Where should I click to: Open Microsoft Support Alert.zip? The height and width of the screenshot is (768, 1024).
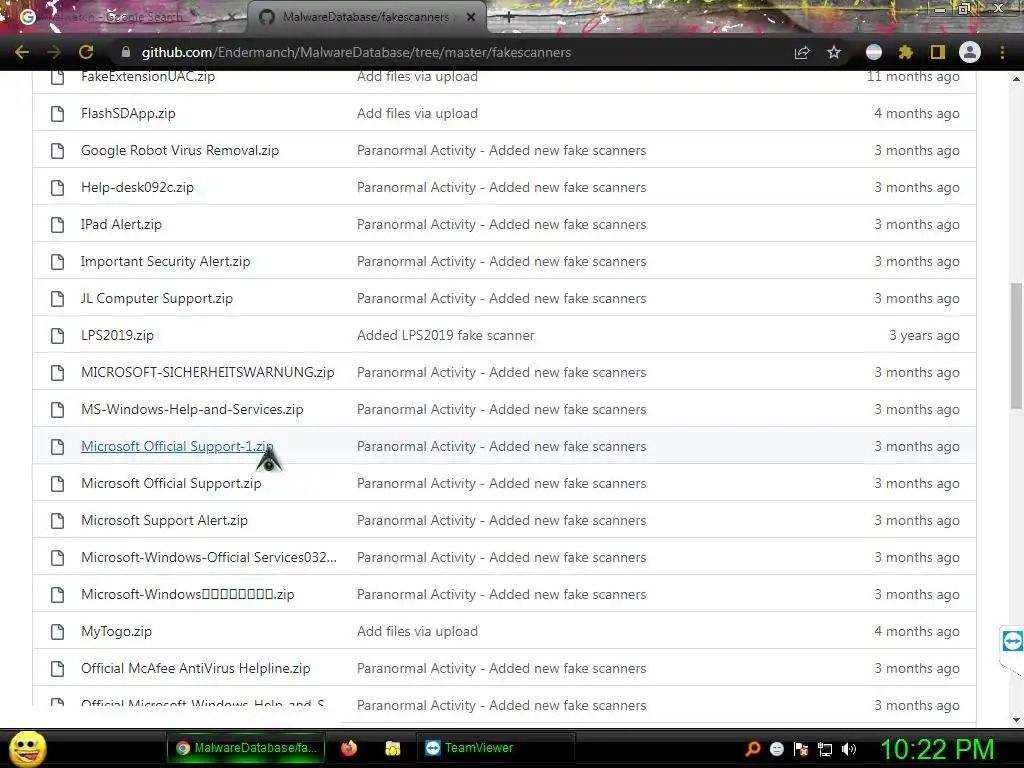coord(164,520)
